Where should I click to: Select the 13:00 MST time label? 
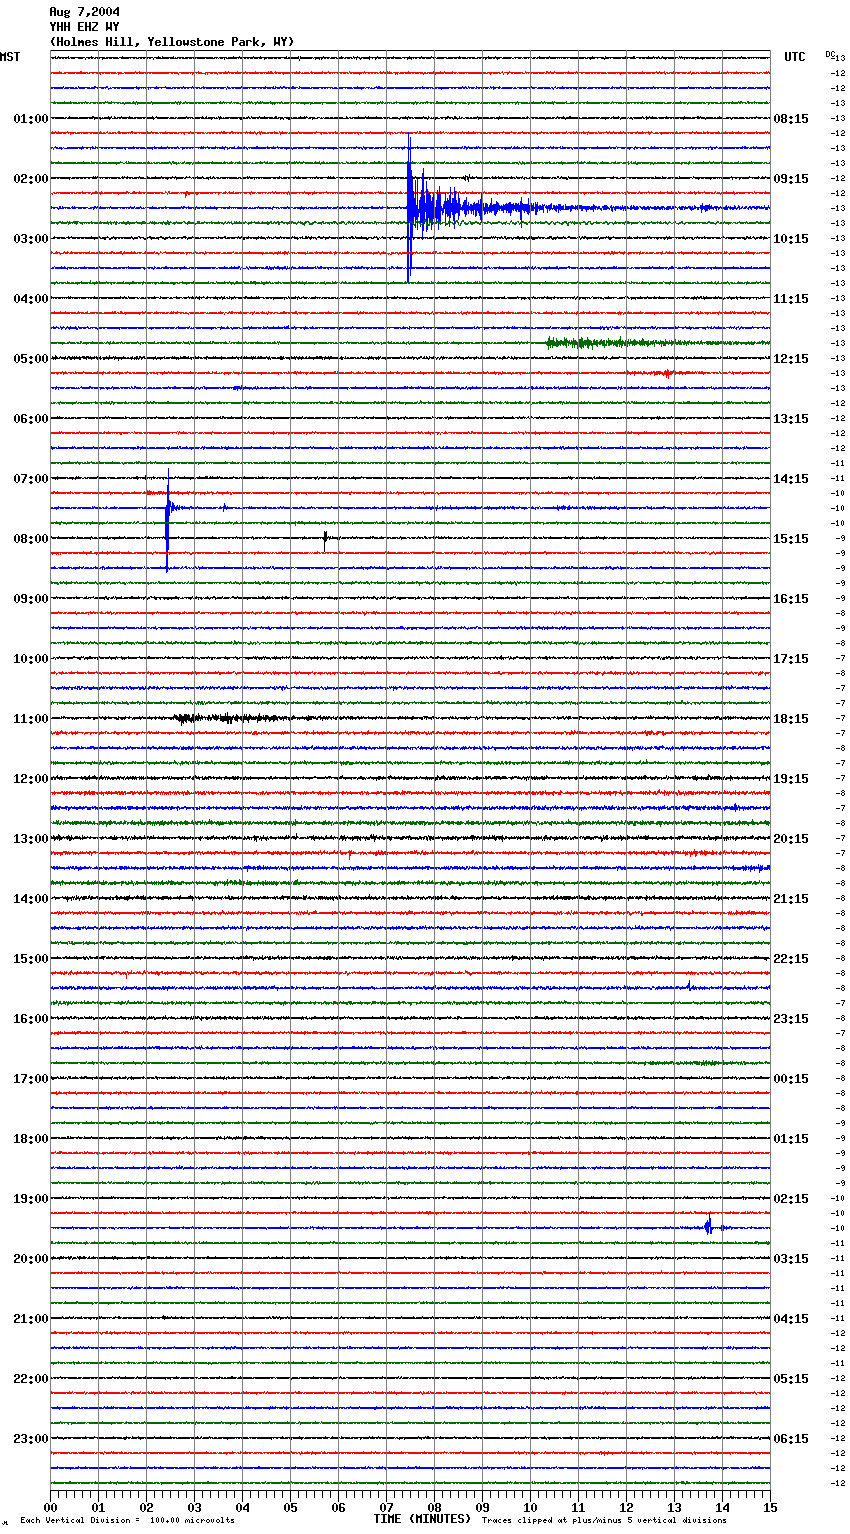click(31, 839)
